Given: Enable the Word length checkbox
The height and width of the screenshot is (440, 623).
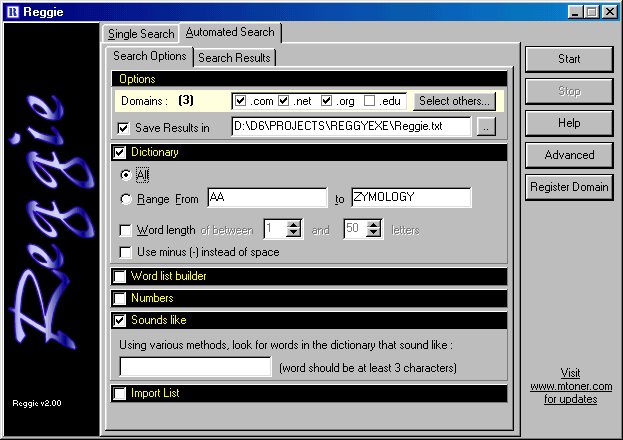Looking at the screenshot, I should (x=126, y=230).
